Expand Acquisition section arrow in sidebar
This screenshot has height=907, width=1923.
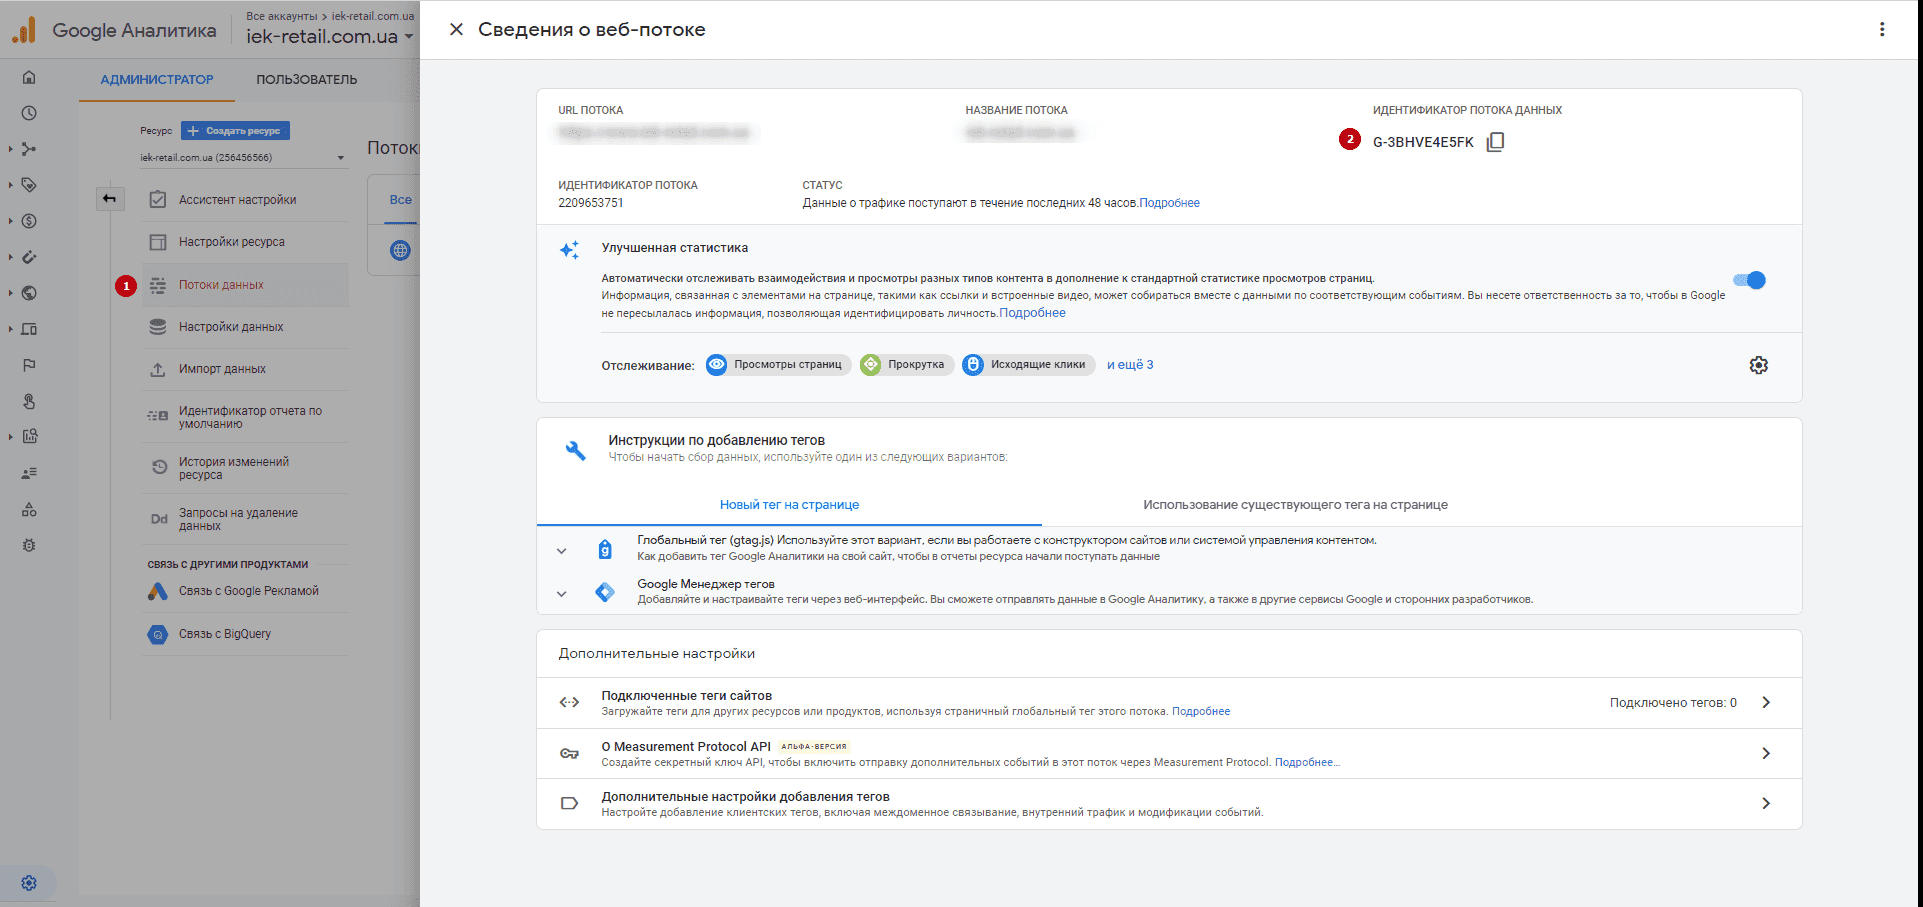click(11, 149)
